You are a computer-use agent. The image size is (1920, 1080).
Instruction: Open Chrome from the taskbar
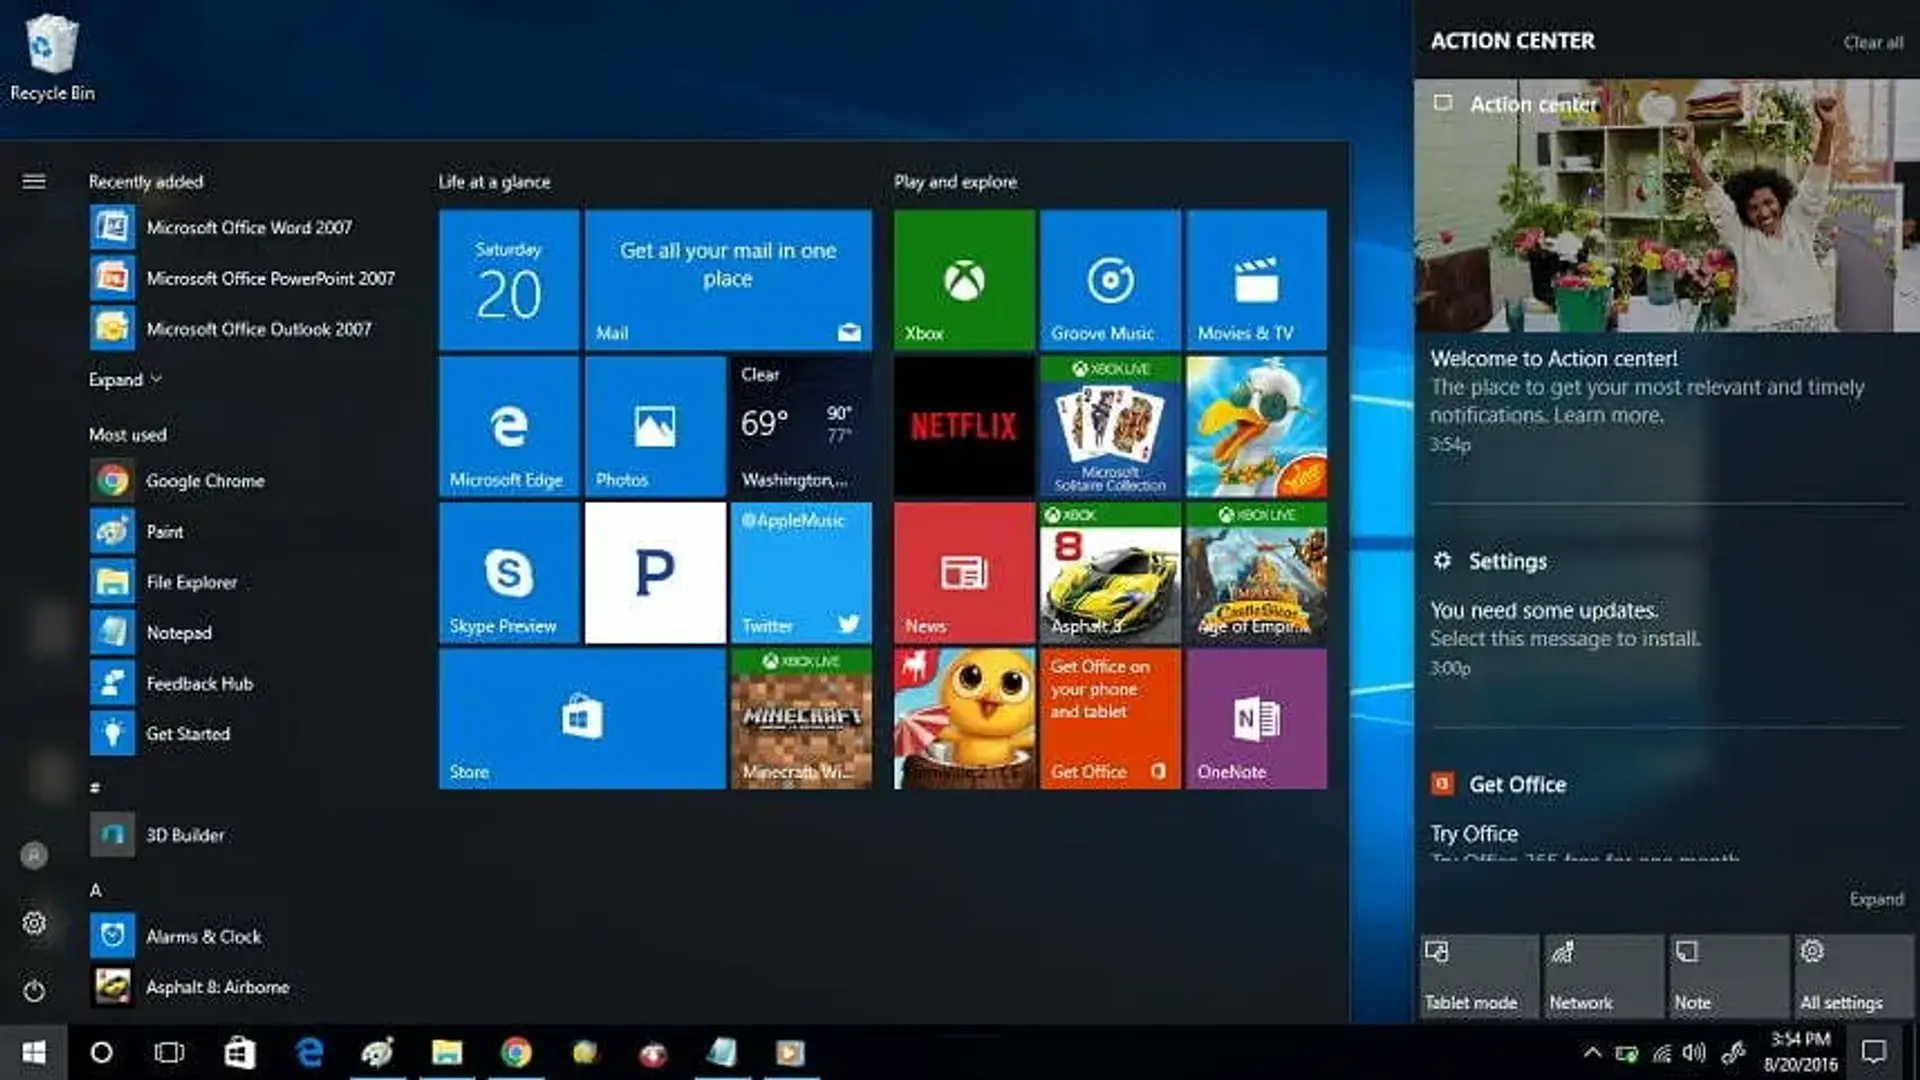click(516, 1052)
